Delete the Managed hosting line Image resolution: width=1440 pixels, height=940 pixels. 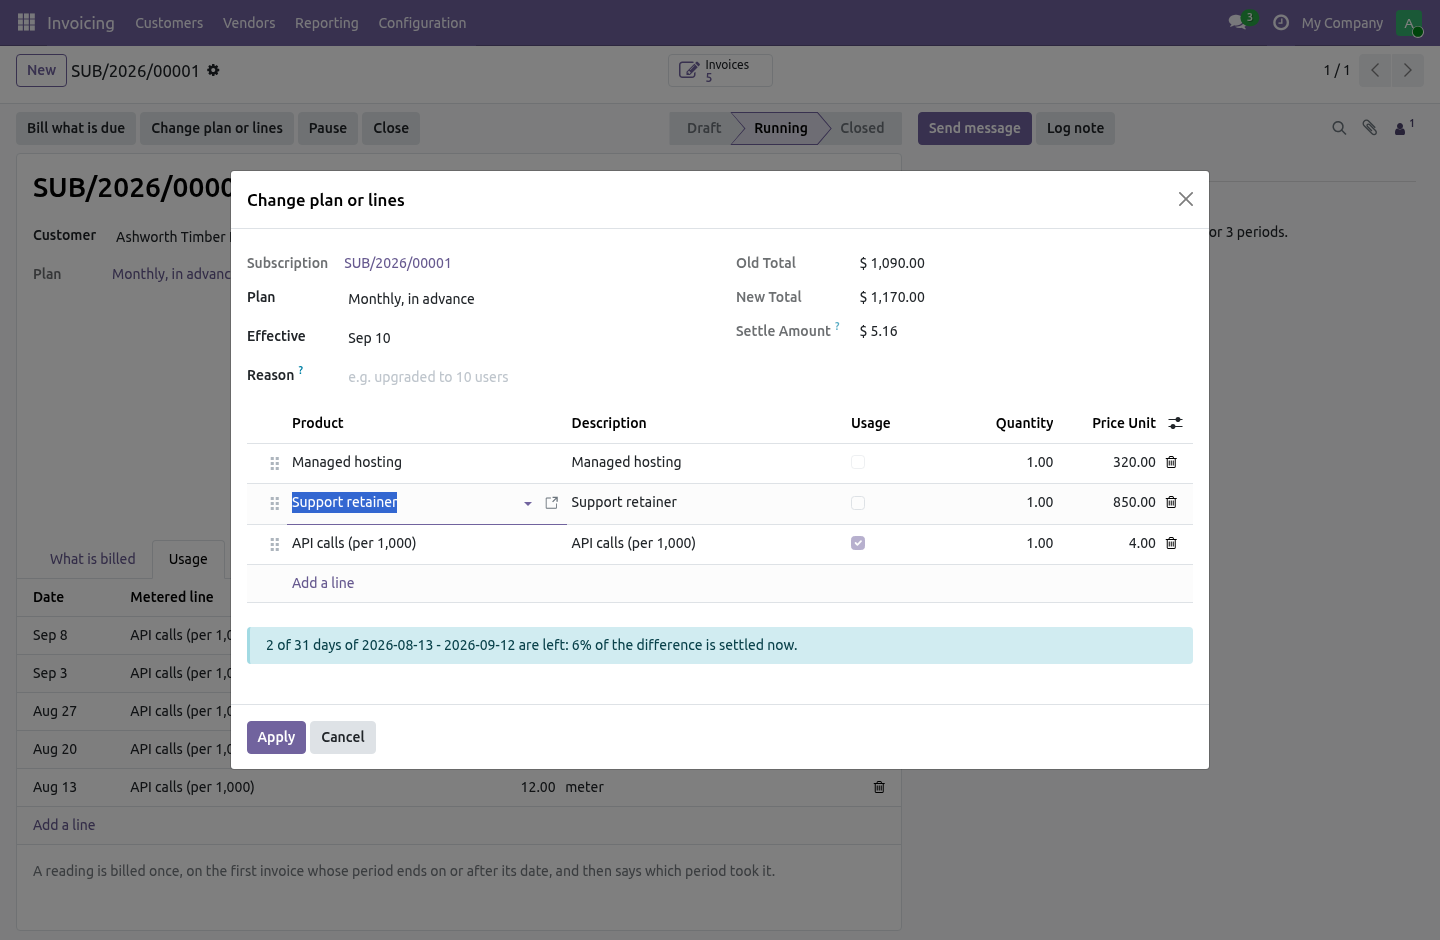pos(1172,462)
